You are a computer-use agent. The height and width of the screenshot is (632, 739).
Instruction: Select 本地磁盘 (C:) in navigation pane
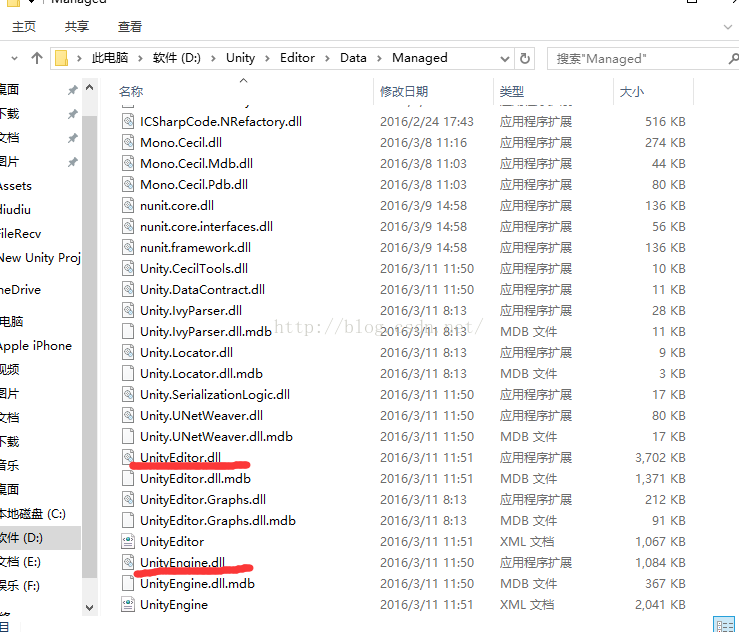coord(33,514)
